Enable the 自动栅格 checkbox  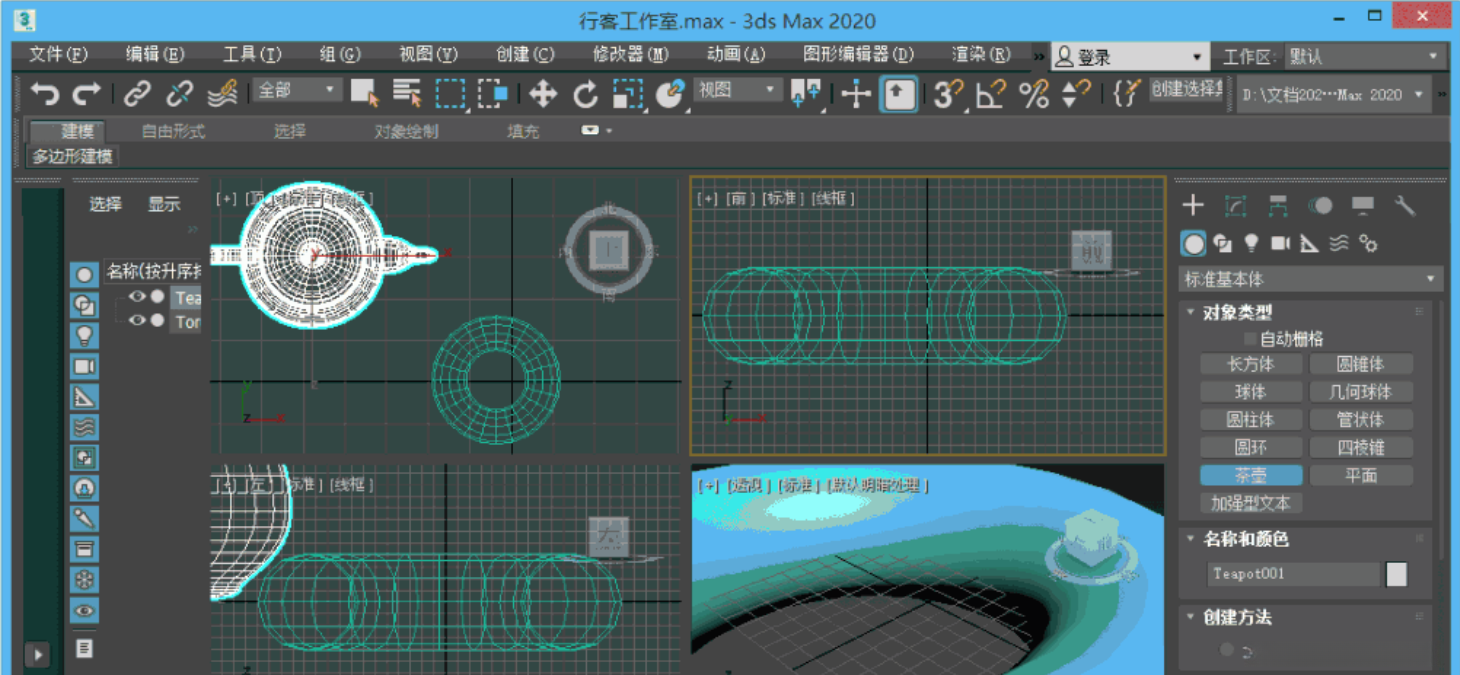pos(1250,339)
